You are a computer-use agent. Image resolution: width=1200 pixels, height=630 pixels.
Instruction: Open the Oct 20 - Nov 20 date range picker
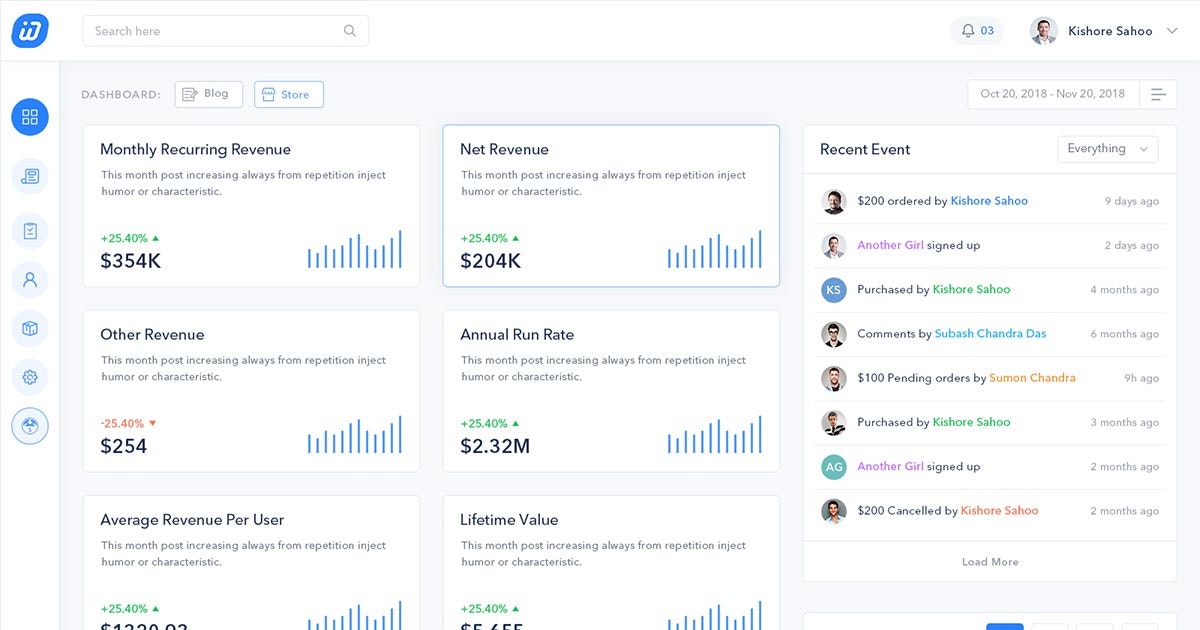[1053, 94]
